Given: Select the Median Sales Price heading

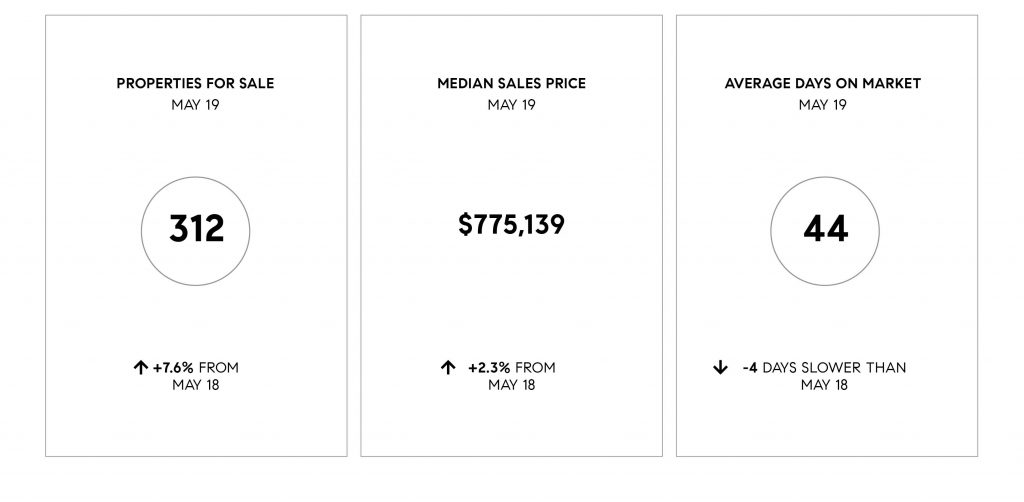Looking at the screenshot, I should pos(511,84).
